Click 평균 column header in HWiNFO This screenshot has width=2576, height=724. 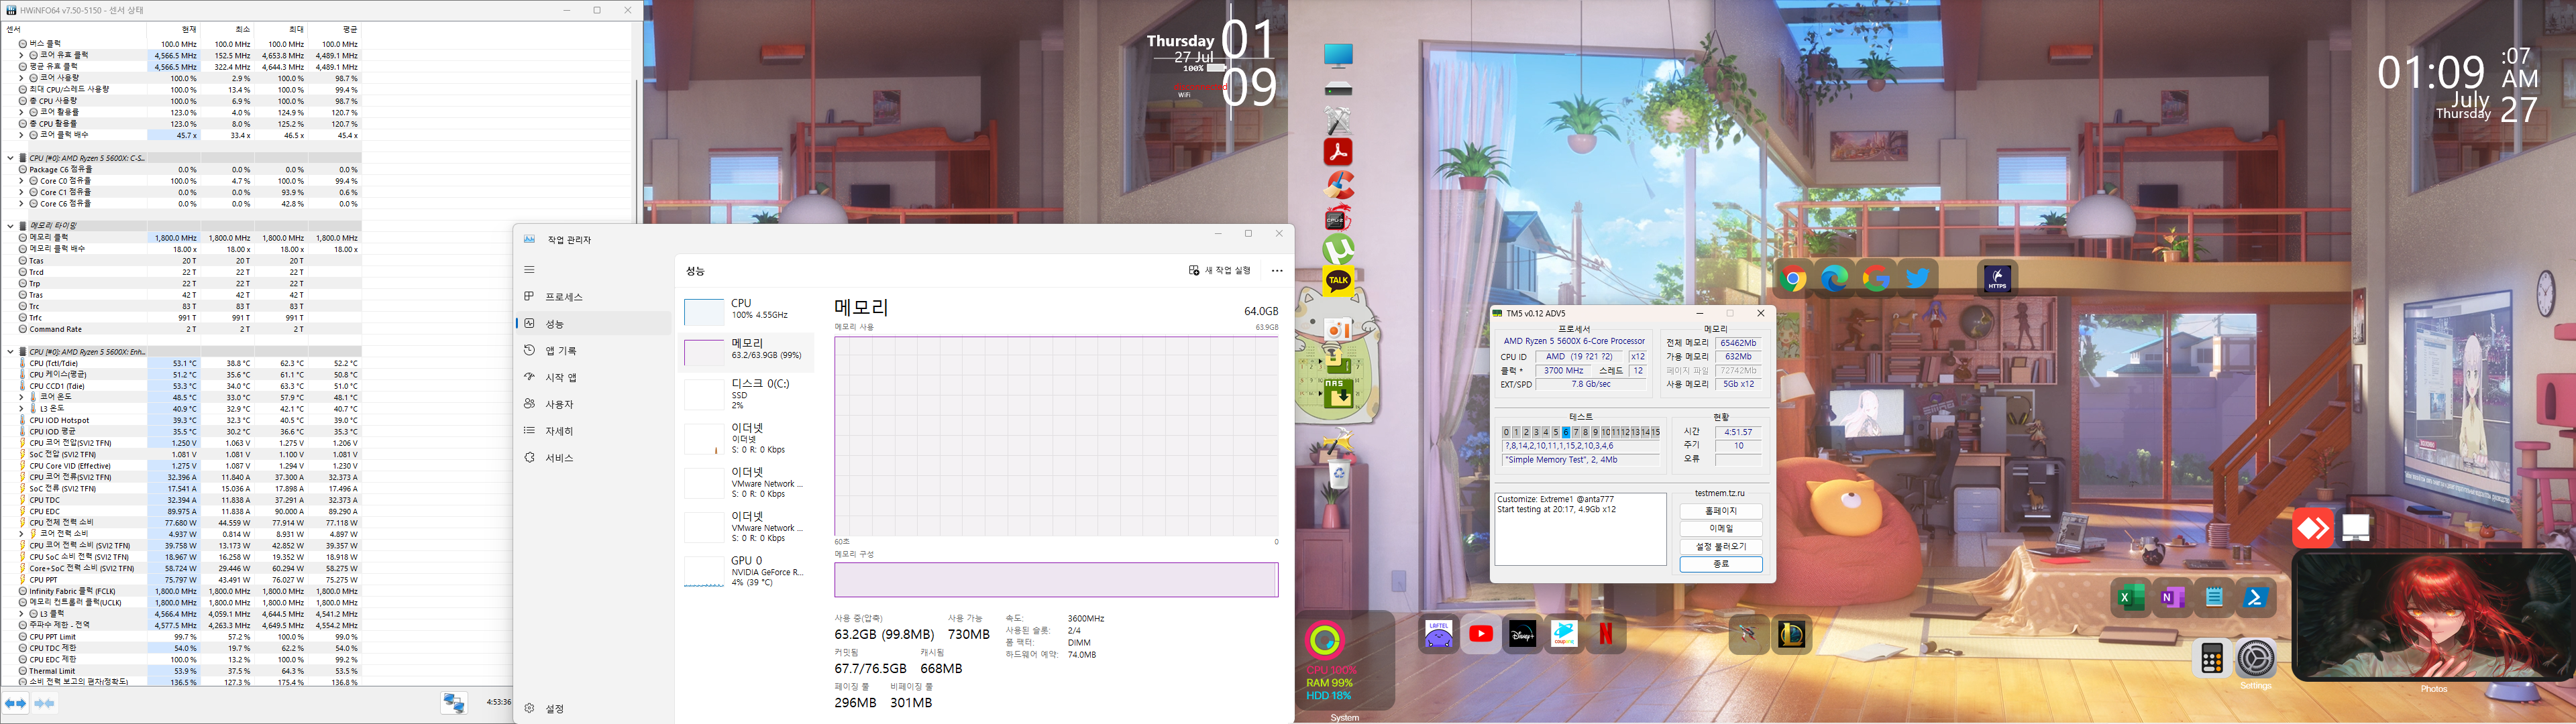click(336, 30)
